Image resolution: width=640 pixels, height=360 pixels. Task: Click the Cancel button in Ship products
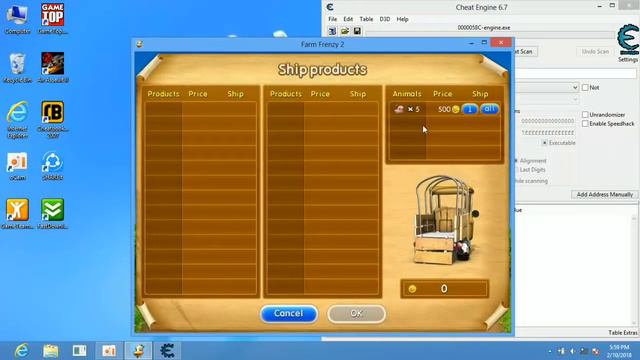[289, 313]
